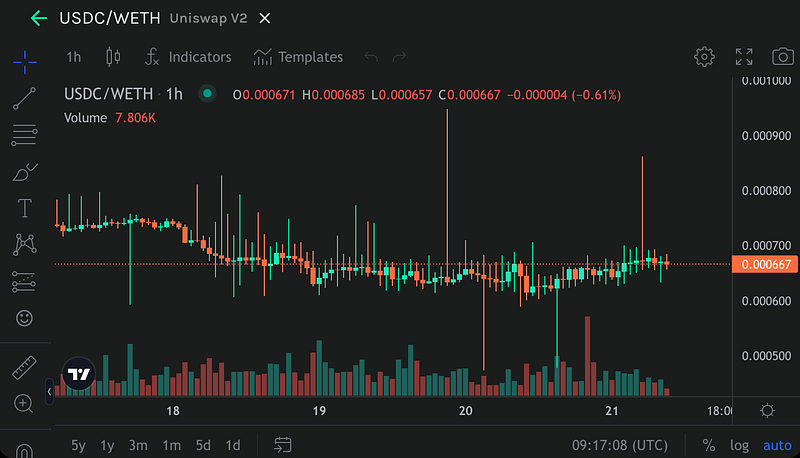Select the ruler measure tool

[24, 368]
